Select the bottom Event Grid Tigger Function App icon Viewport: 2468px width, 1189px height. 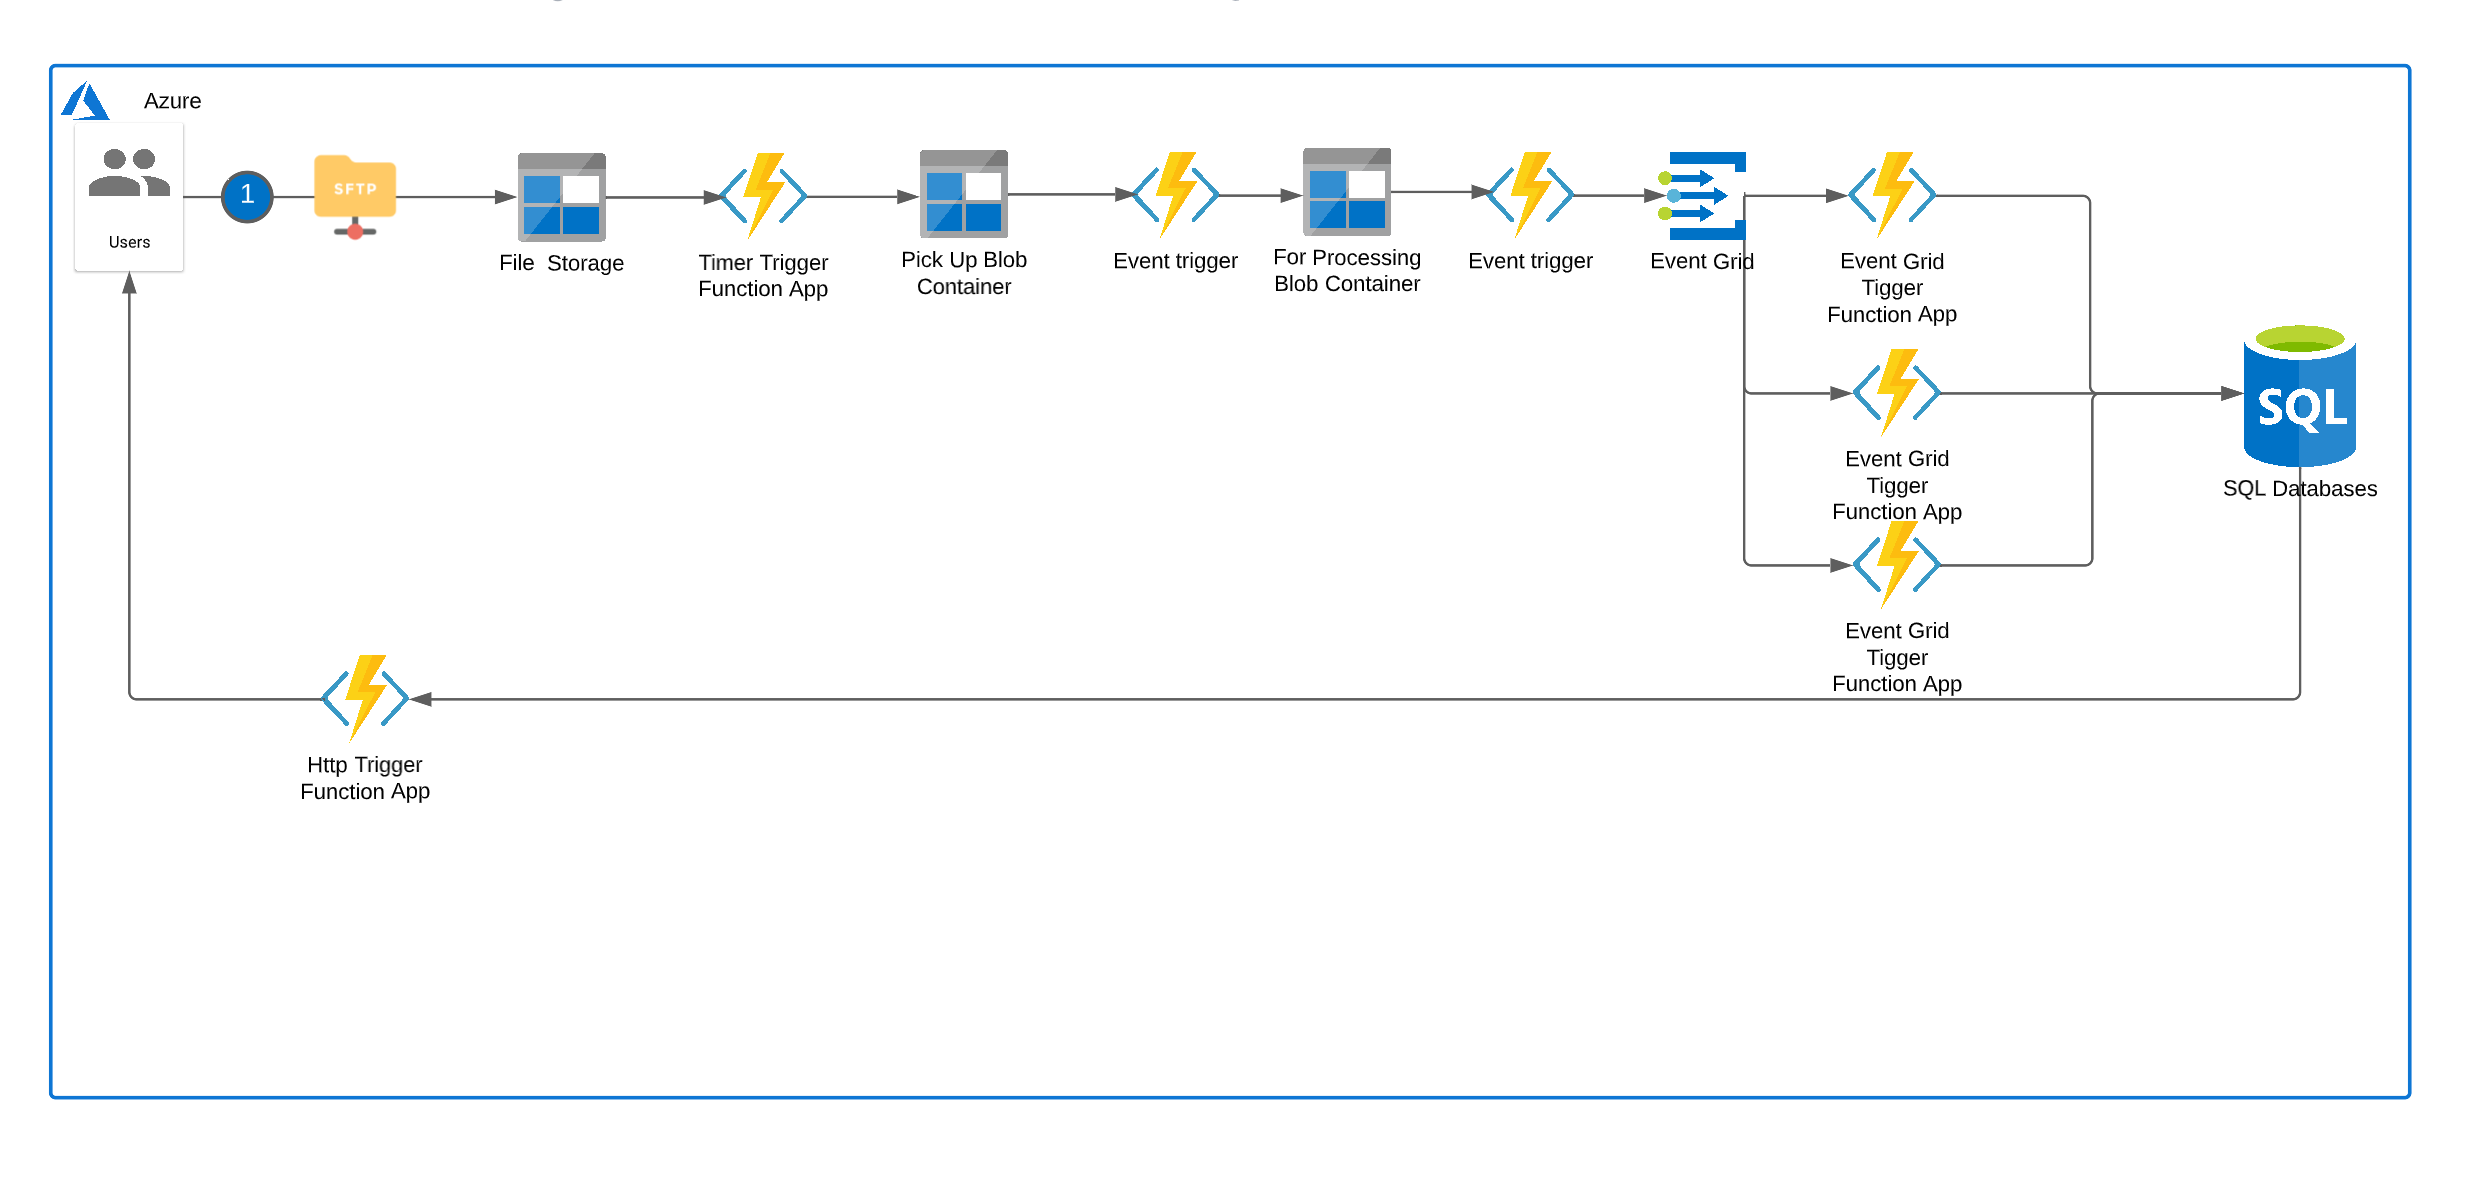[x=1897, y=563]
